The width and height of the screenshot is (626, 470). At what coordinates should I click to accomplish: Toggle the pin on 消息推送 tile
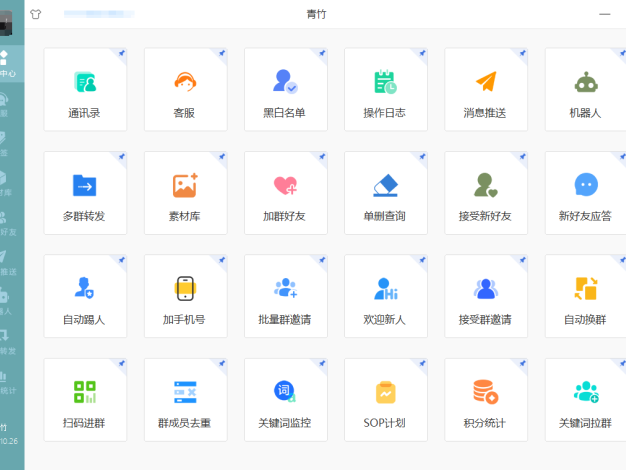(523, 53)
